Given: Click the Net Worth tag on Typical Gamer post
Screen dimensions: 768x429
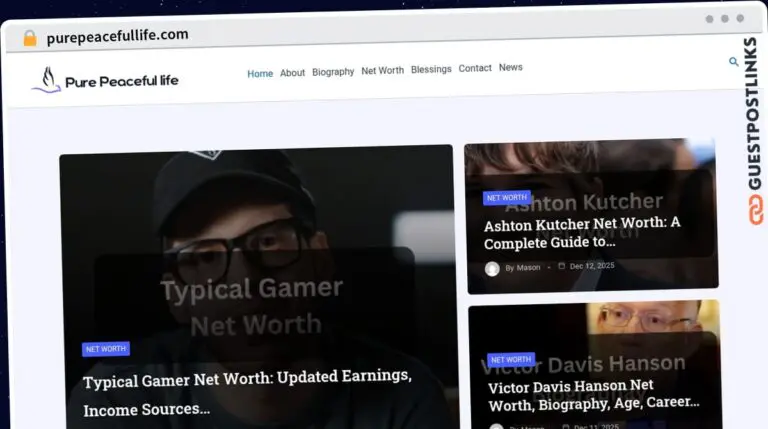Looking at the screenshot, I should [106, 349].
